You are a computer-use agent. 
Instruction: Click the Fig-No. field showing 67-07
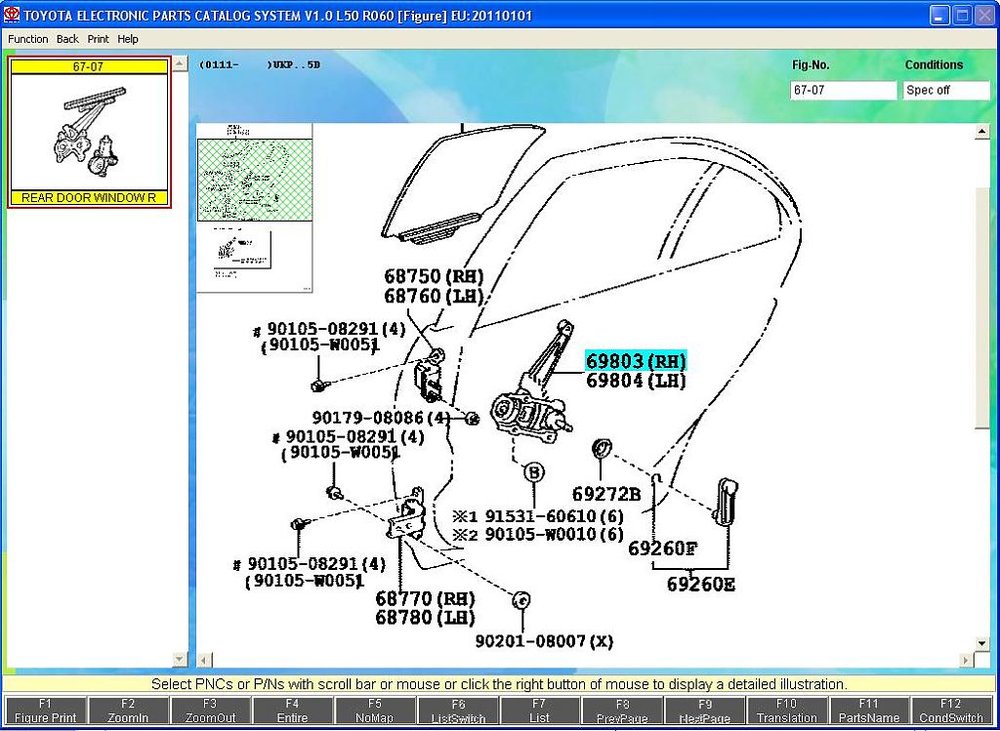(842, 91)
